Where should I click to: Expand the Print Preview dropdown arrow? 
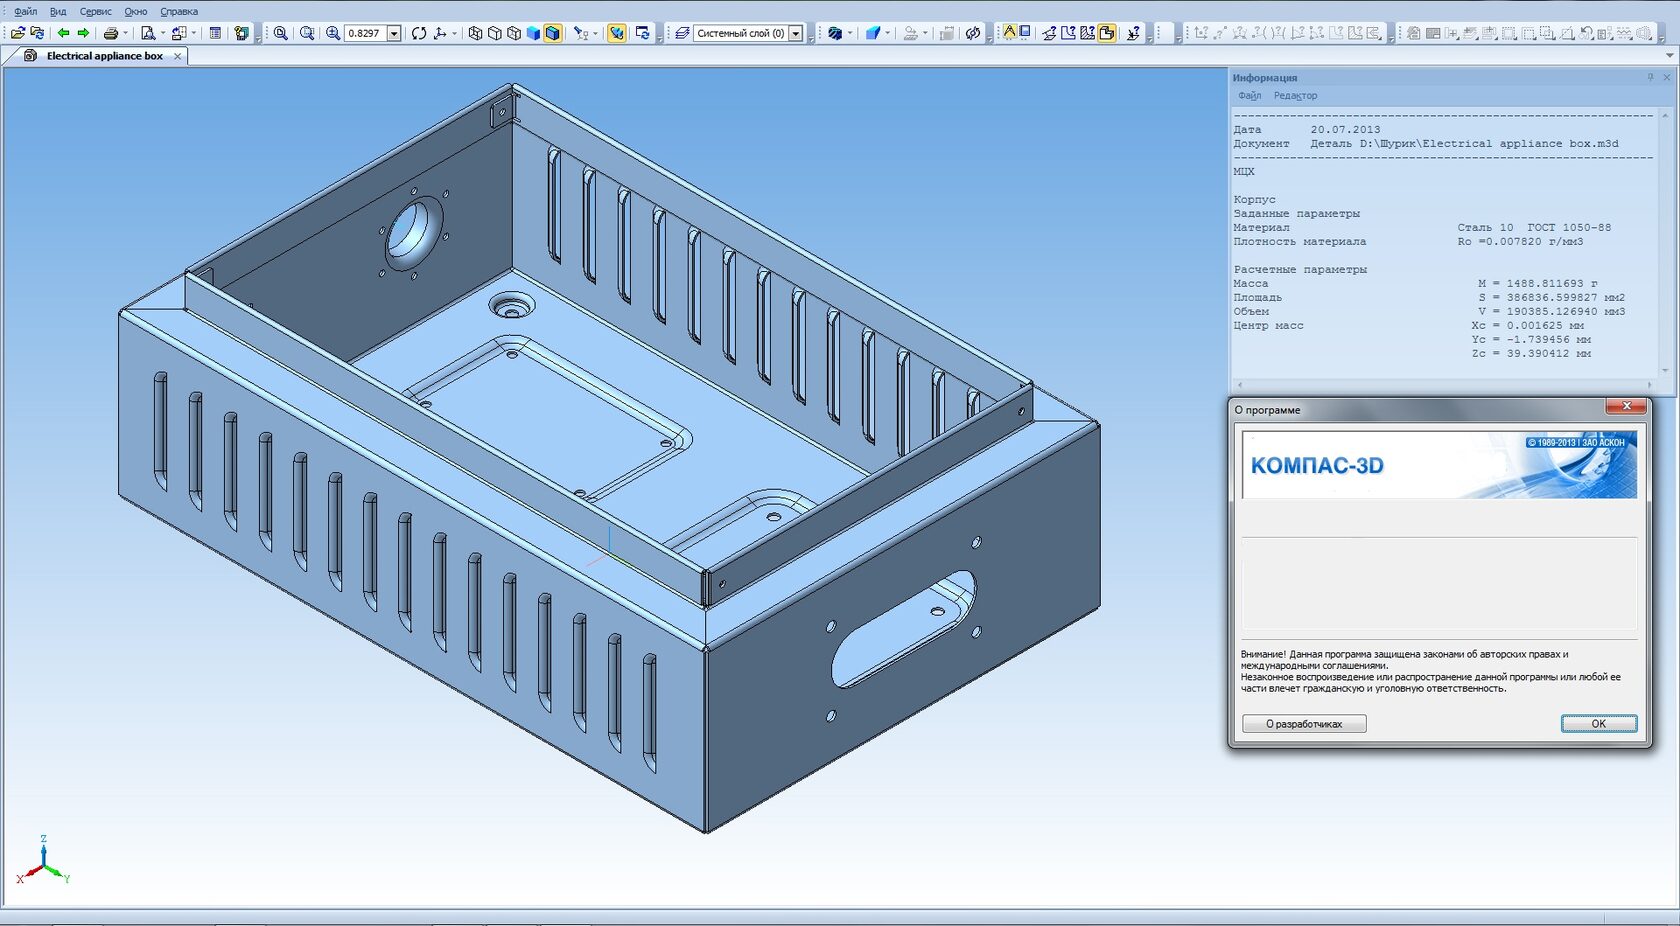coord(162,33)
